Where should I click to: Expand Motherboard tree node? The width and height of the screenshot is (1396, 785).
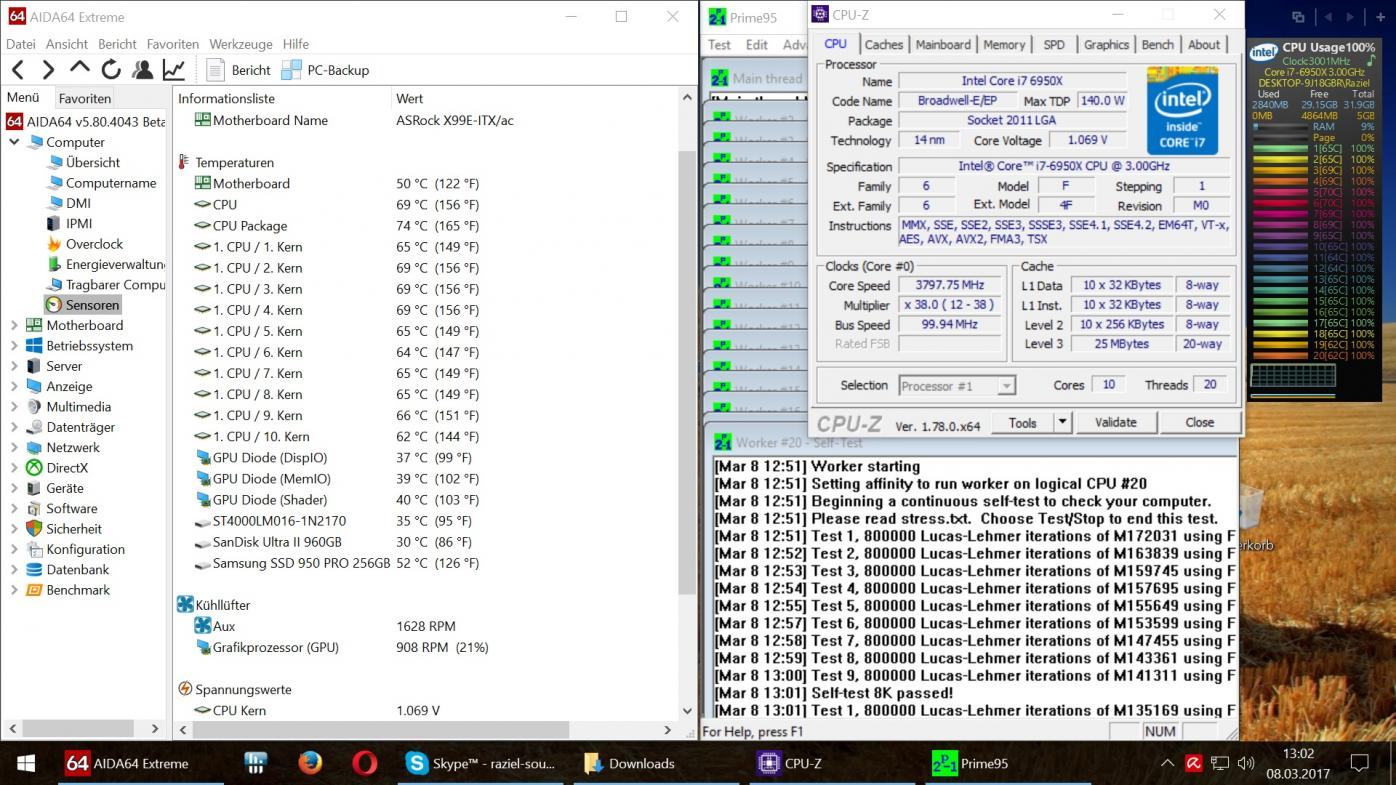click(x=14, y=325)
